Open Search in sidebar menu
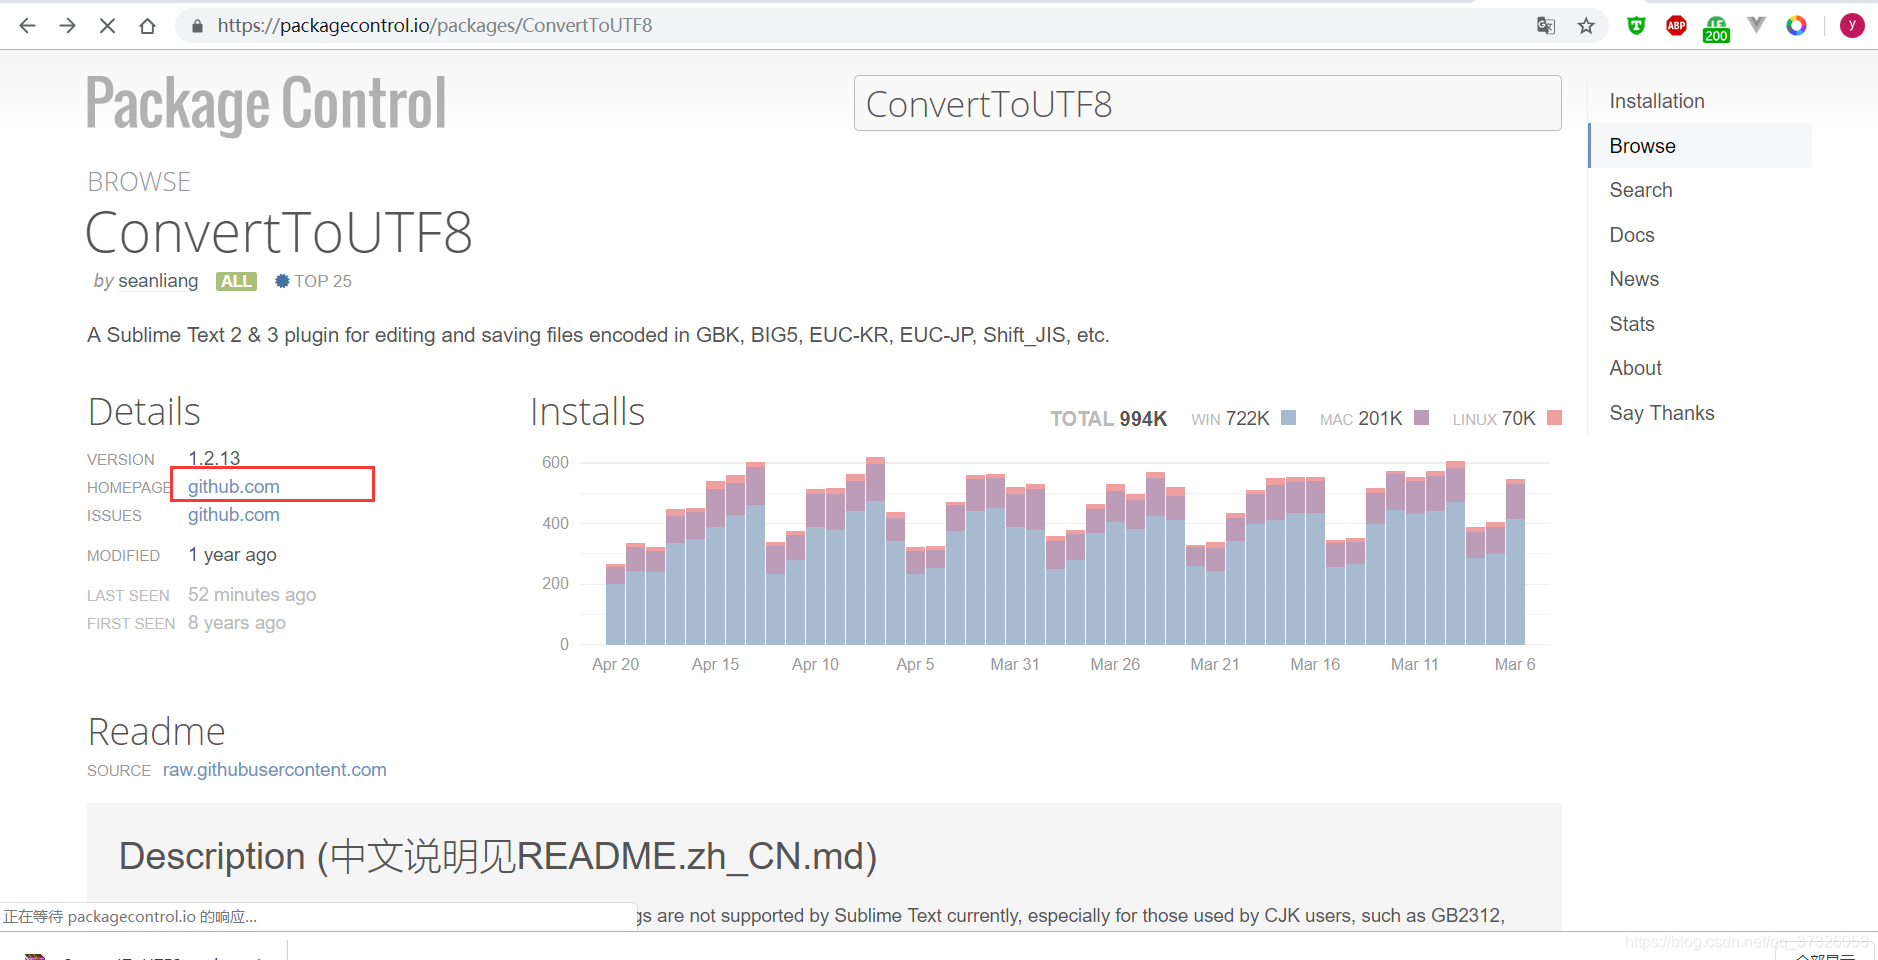This screenshot has width=1878, height=960. tap(1640, 190)
